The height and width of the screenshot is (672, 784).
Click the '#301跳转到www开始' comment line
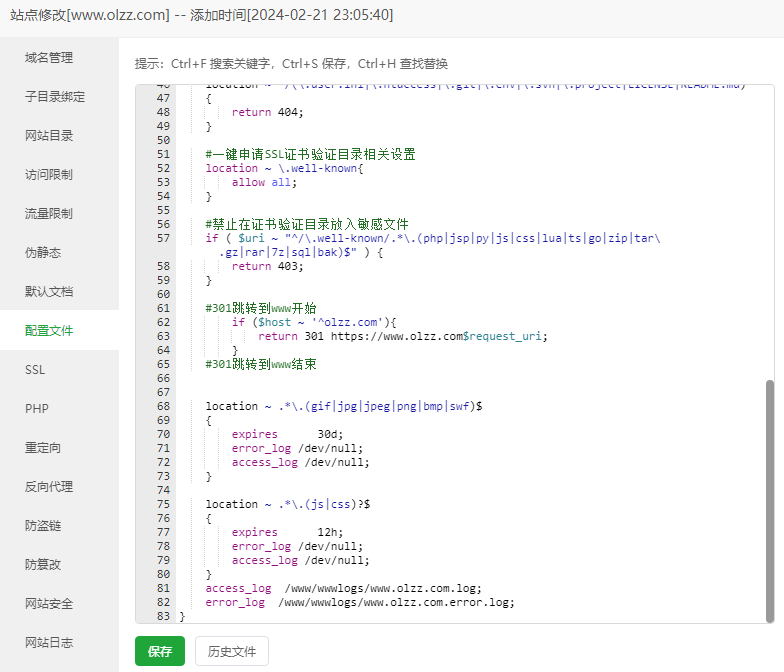(x=260, y=308)
